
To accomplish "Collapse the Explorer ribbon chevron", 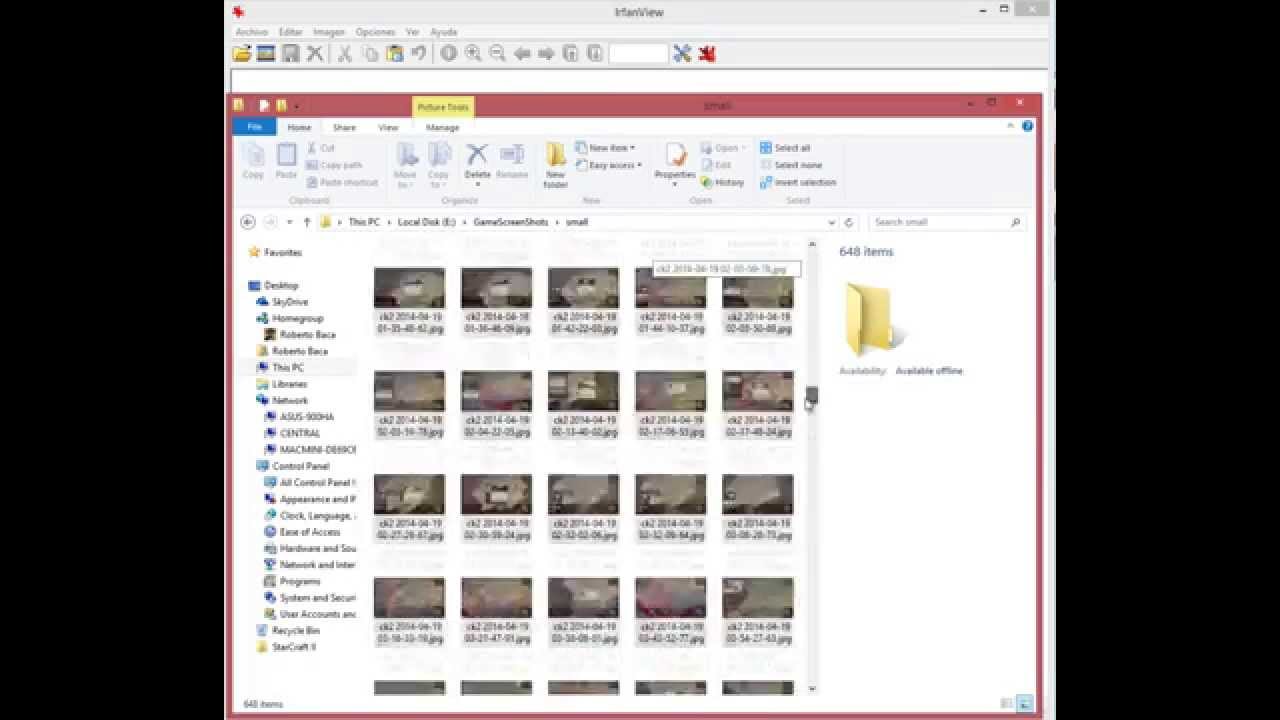I will point(1011,127).
